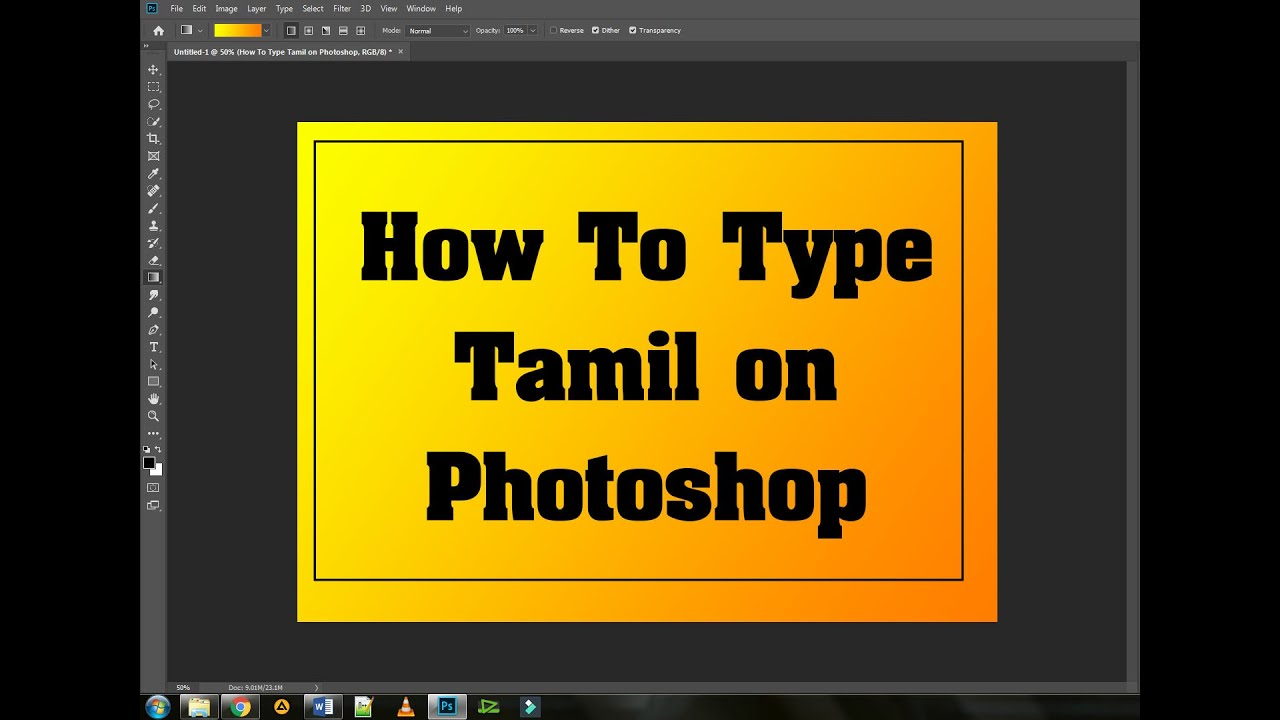The height and width of the screenshot is (720, 1280).
Task: Click the Change Screen Mode icon
Action: [x=153, y=505]
